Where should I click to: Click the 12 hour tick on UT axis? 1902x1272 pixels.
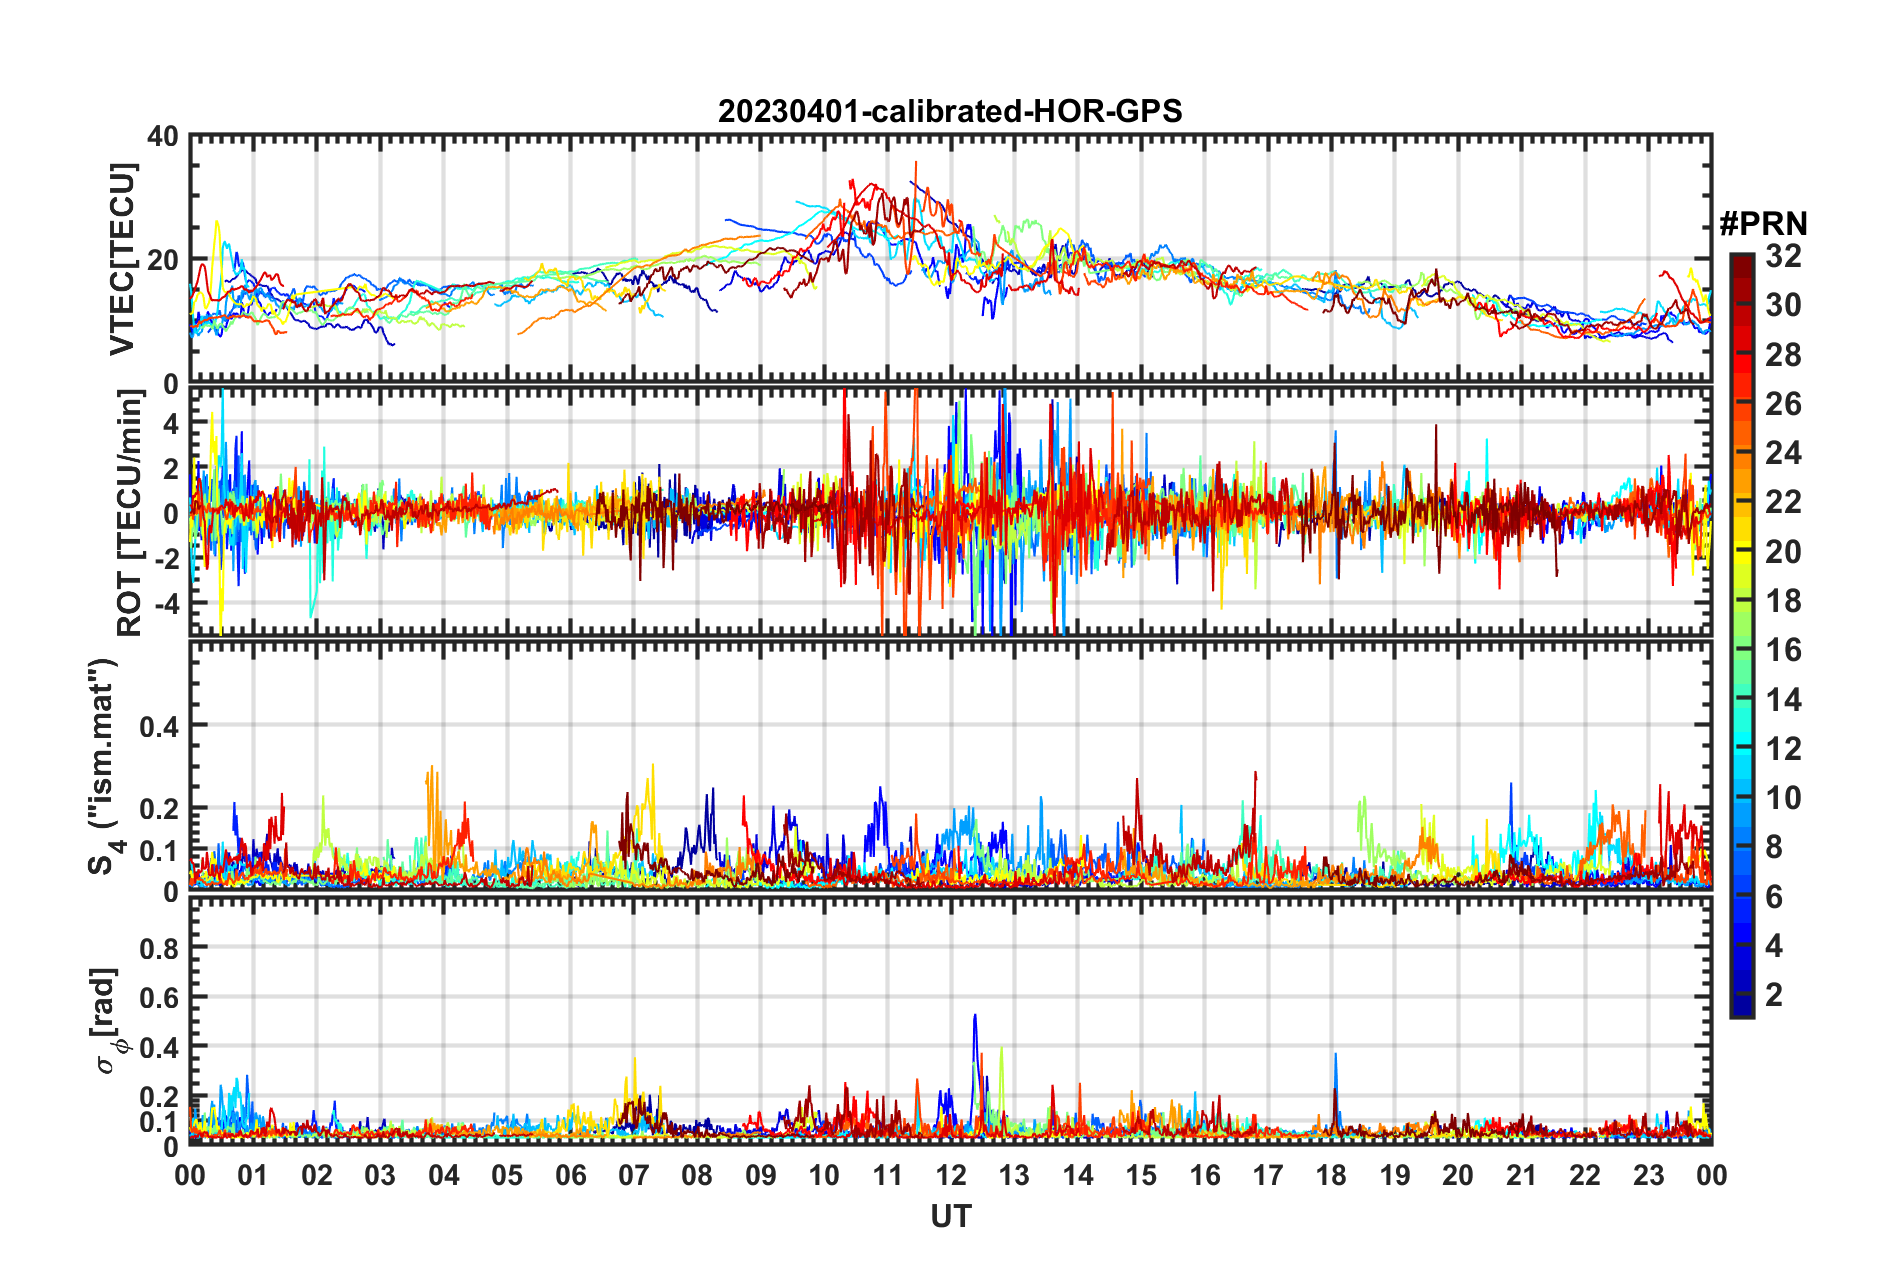click(951, 1175)
